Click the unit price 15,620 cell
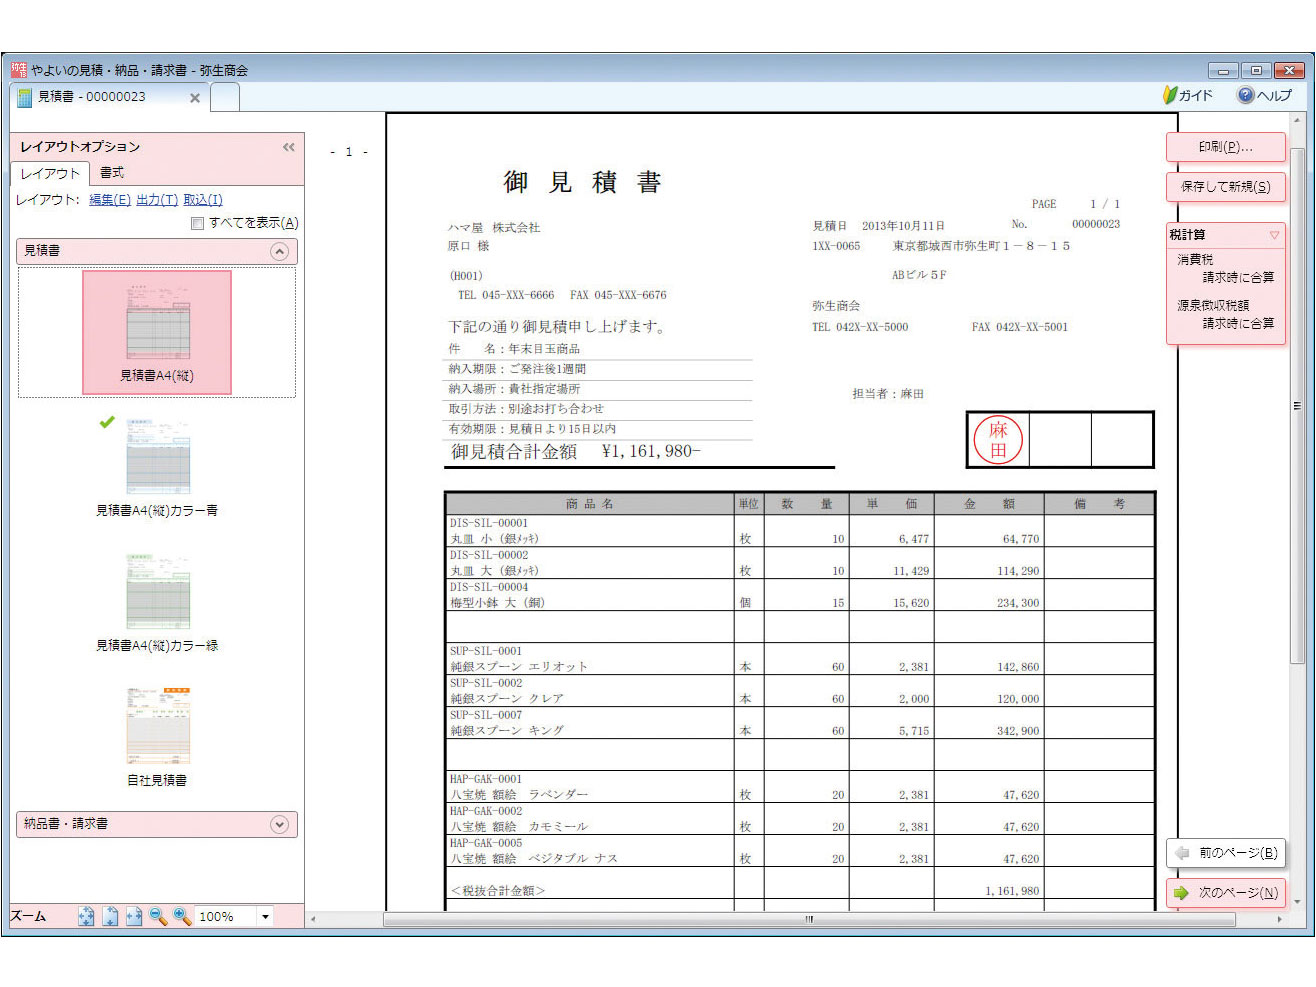Viewport: 1316px width, 987px height. (911, 603)
